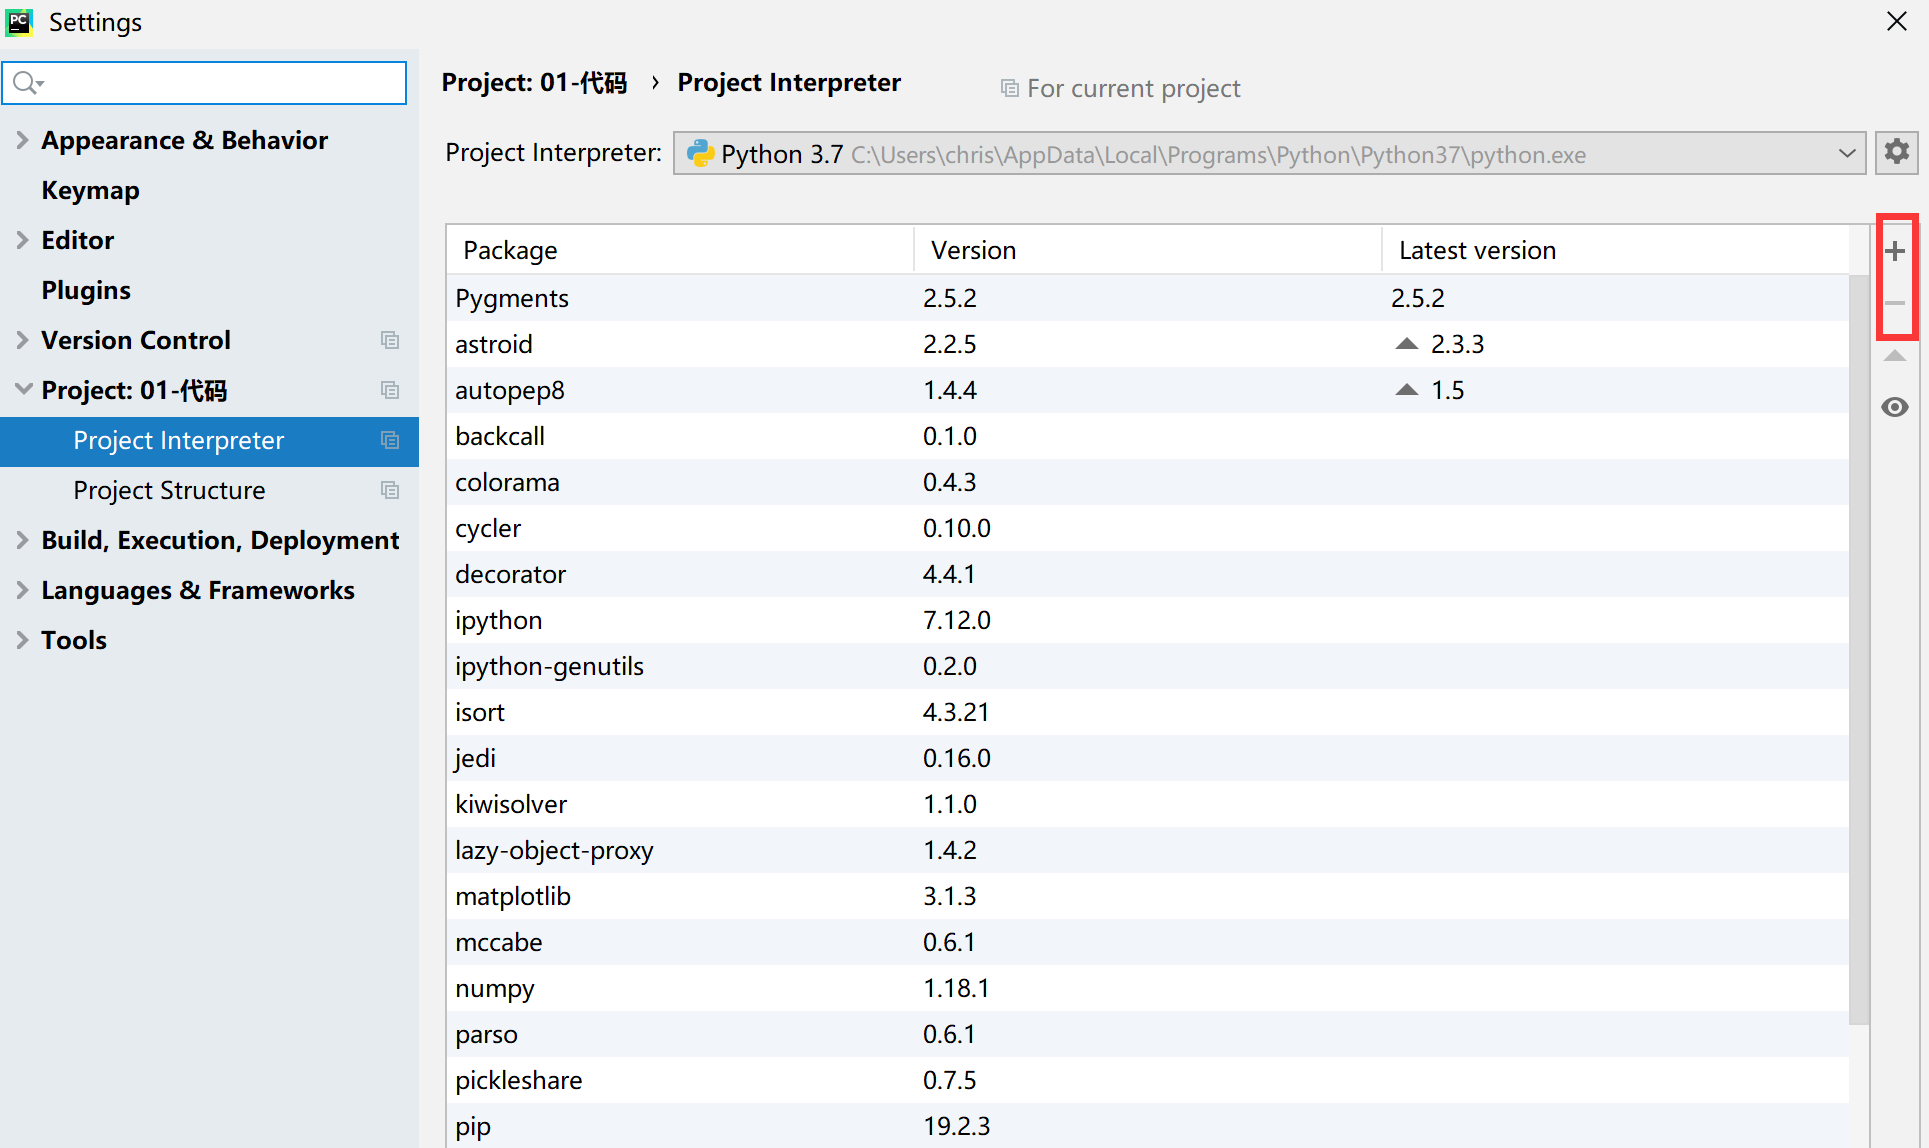Select the colorama package row
Image resolution: width=1929 pixels, height=1148 pixels.
tap(1148, 482)
